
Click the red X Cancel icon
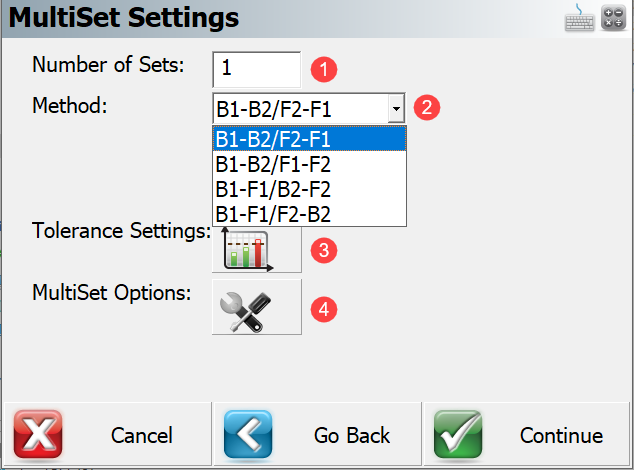point(38,434)
